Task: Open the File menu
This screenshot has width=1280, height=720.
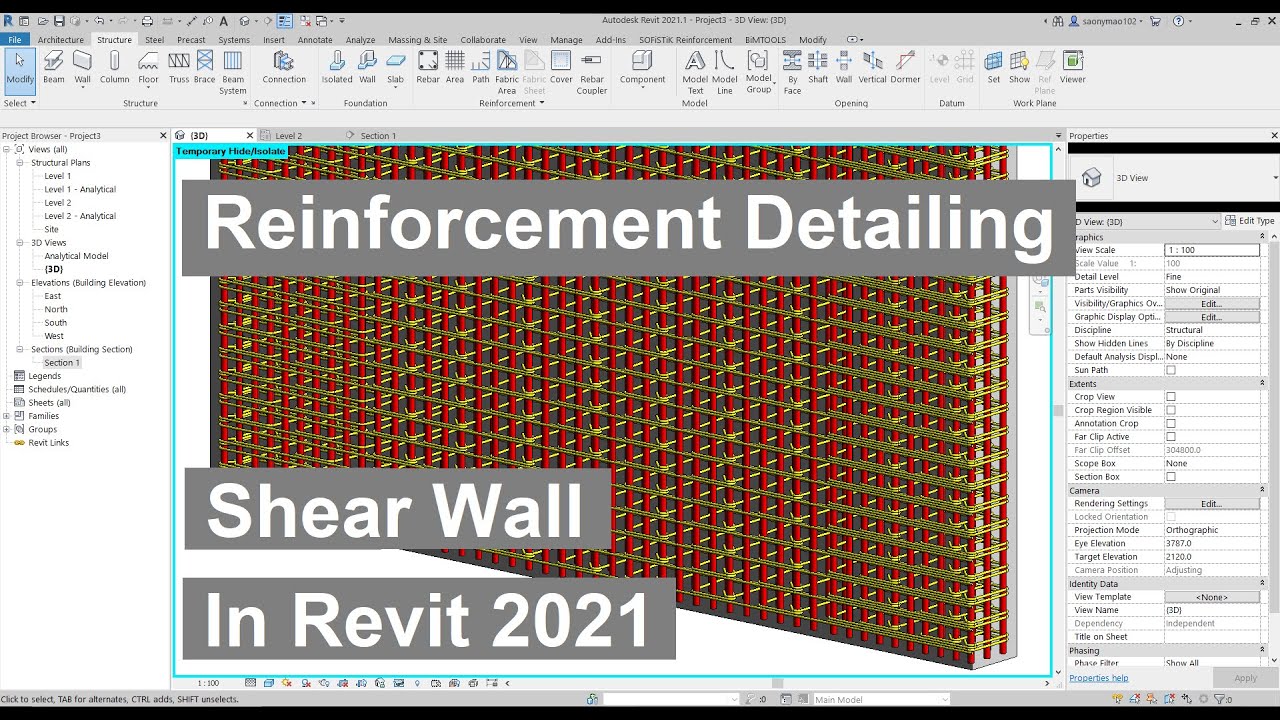Action: 15,40
